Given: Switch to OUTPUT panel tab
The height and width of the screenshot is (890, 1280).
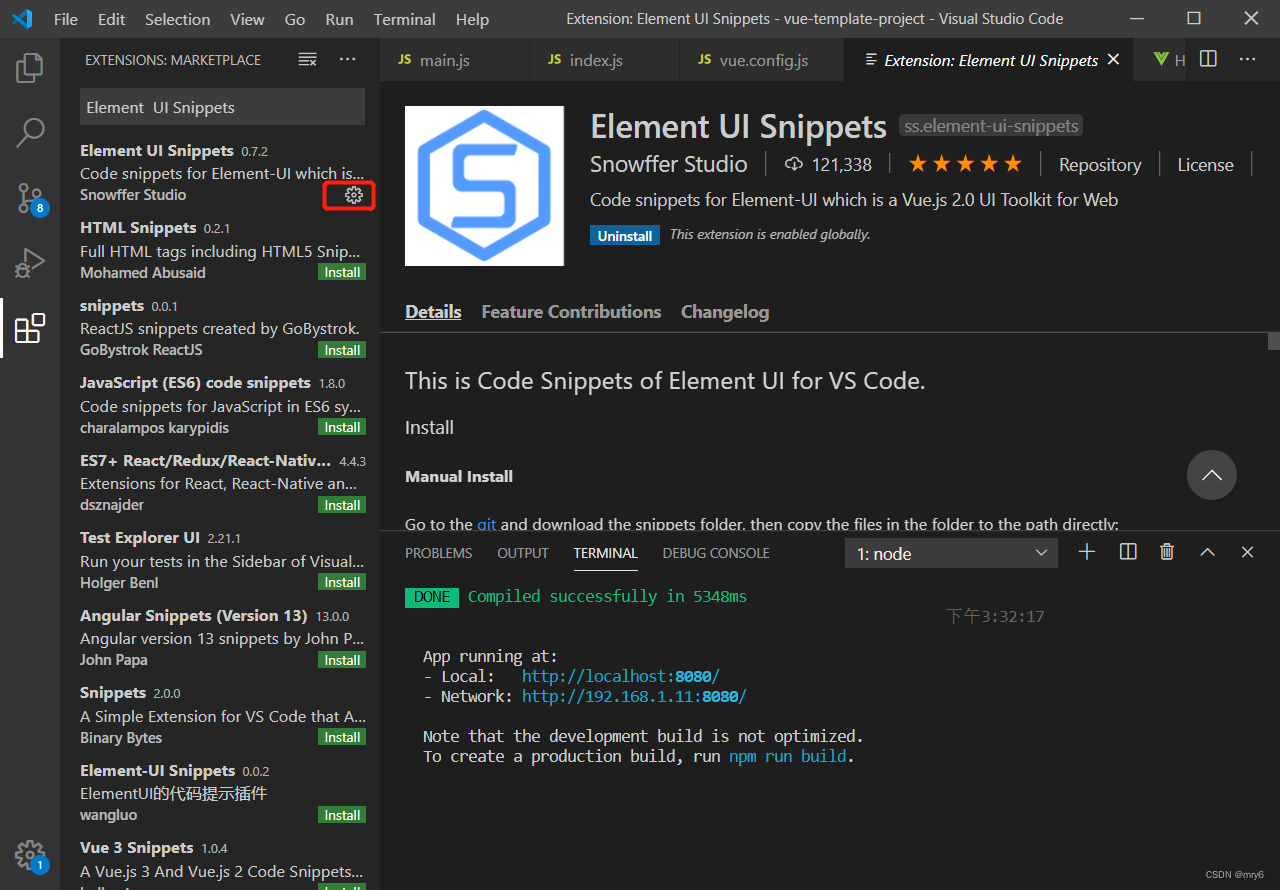Looking at the screenshot, I should point(523,553).
